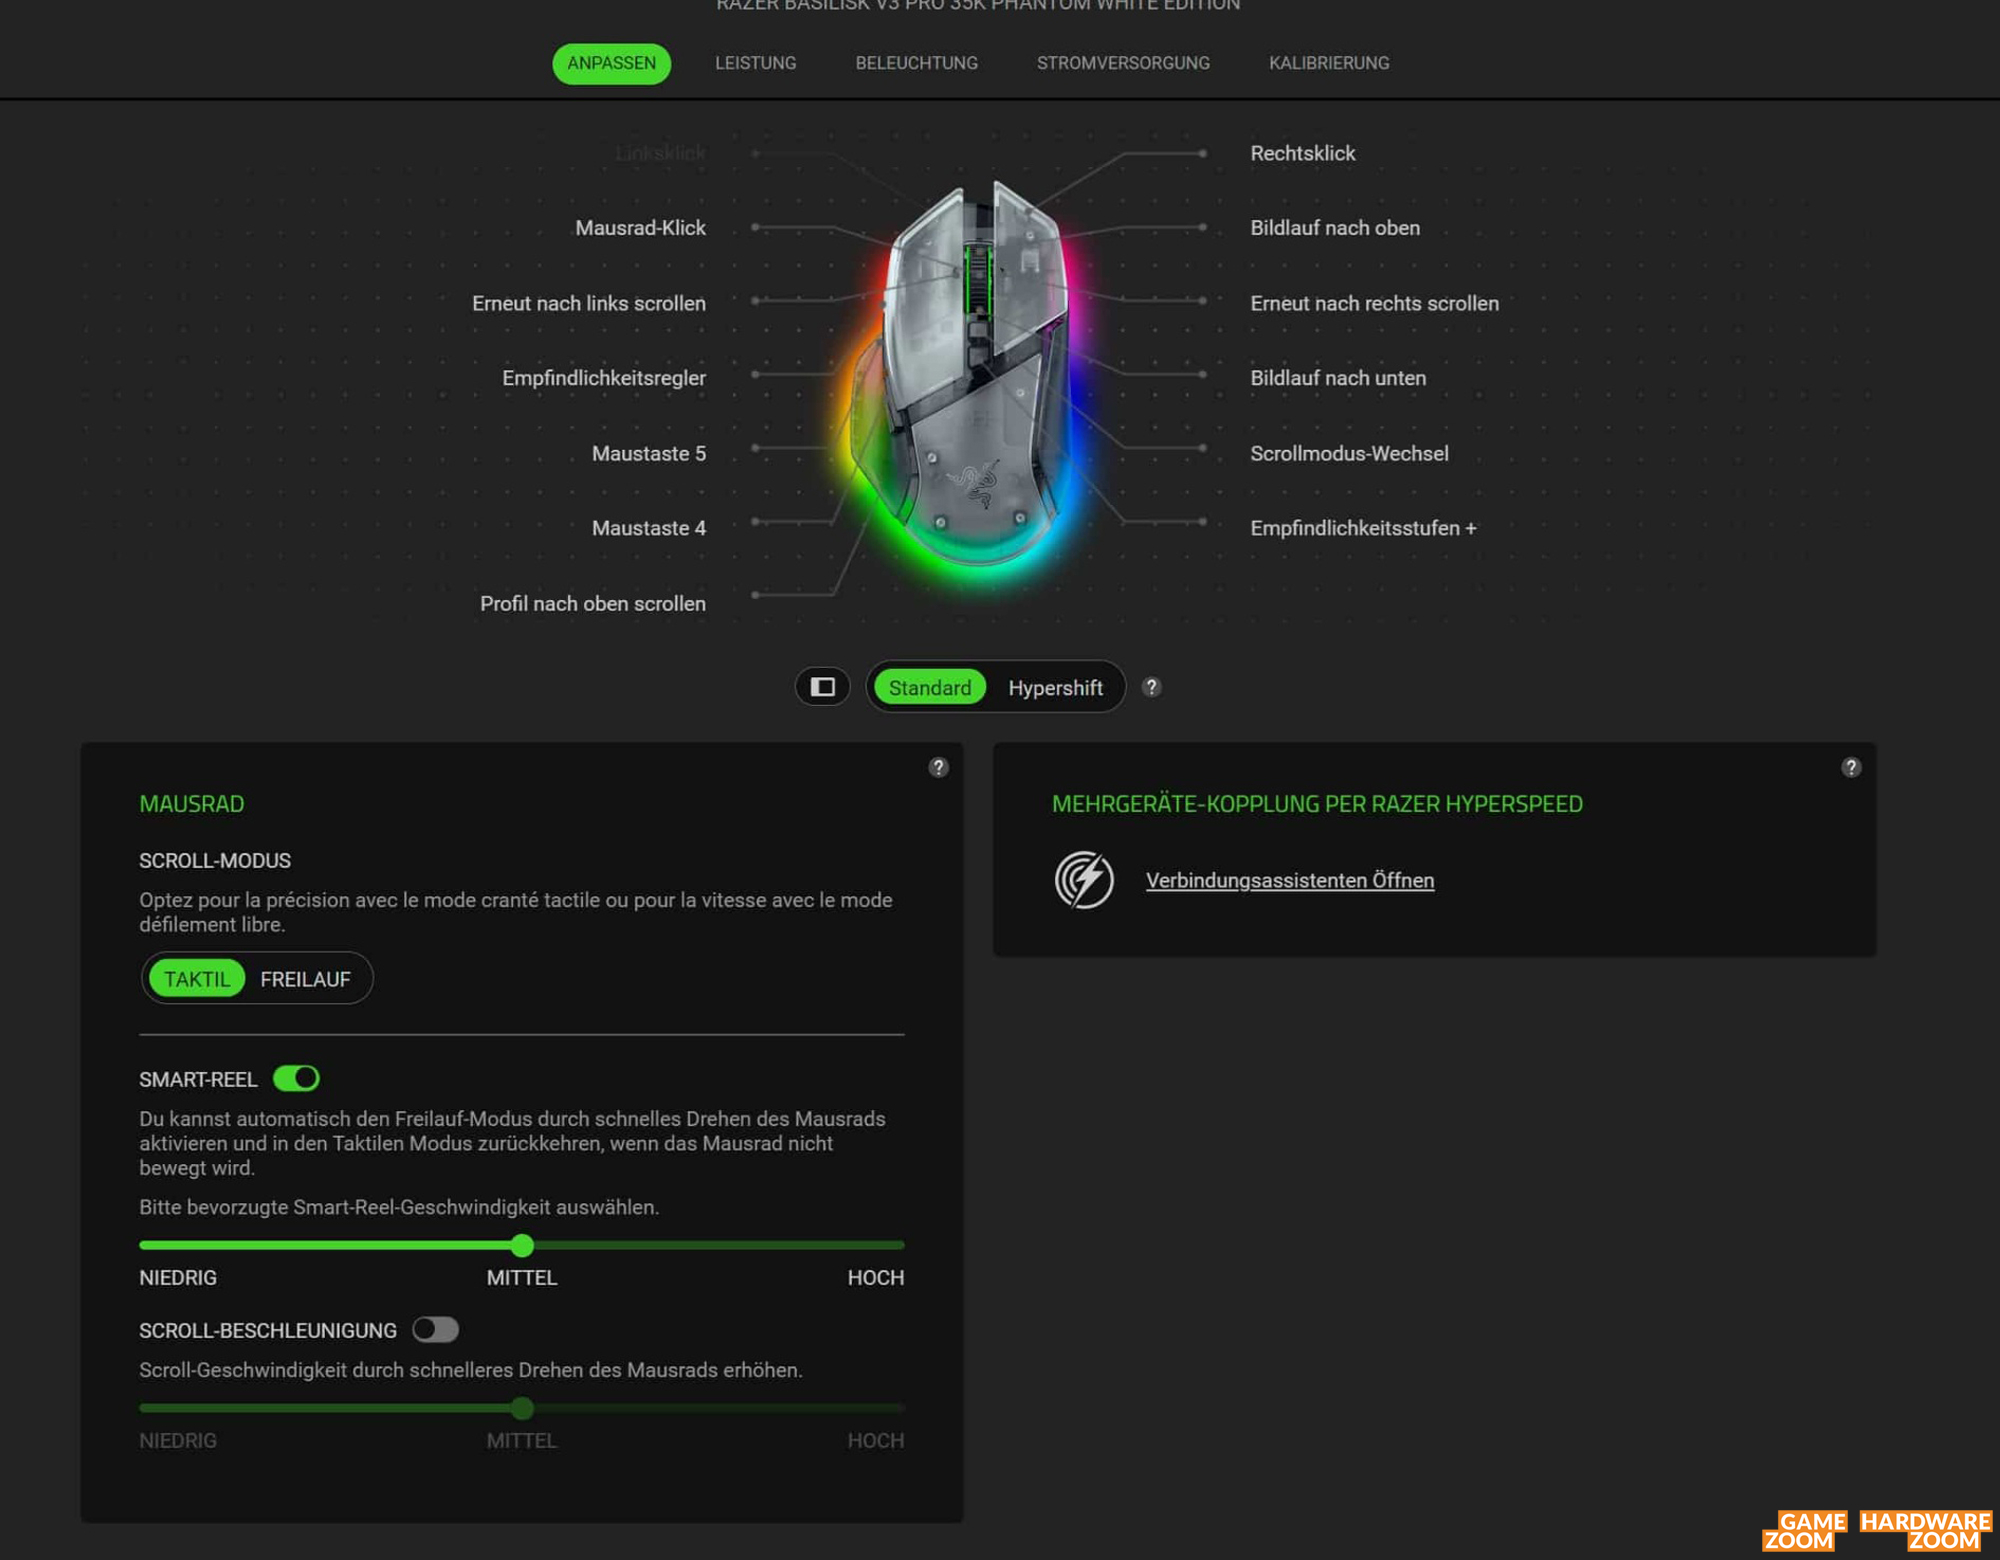The height and width of the screenshot is (1560, 2000).
Task: Select Standard button mapping mode
Action: pyautogui.click(x=930, y=688)
